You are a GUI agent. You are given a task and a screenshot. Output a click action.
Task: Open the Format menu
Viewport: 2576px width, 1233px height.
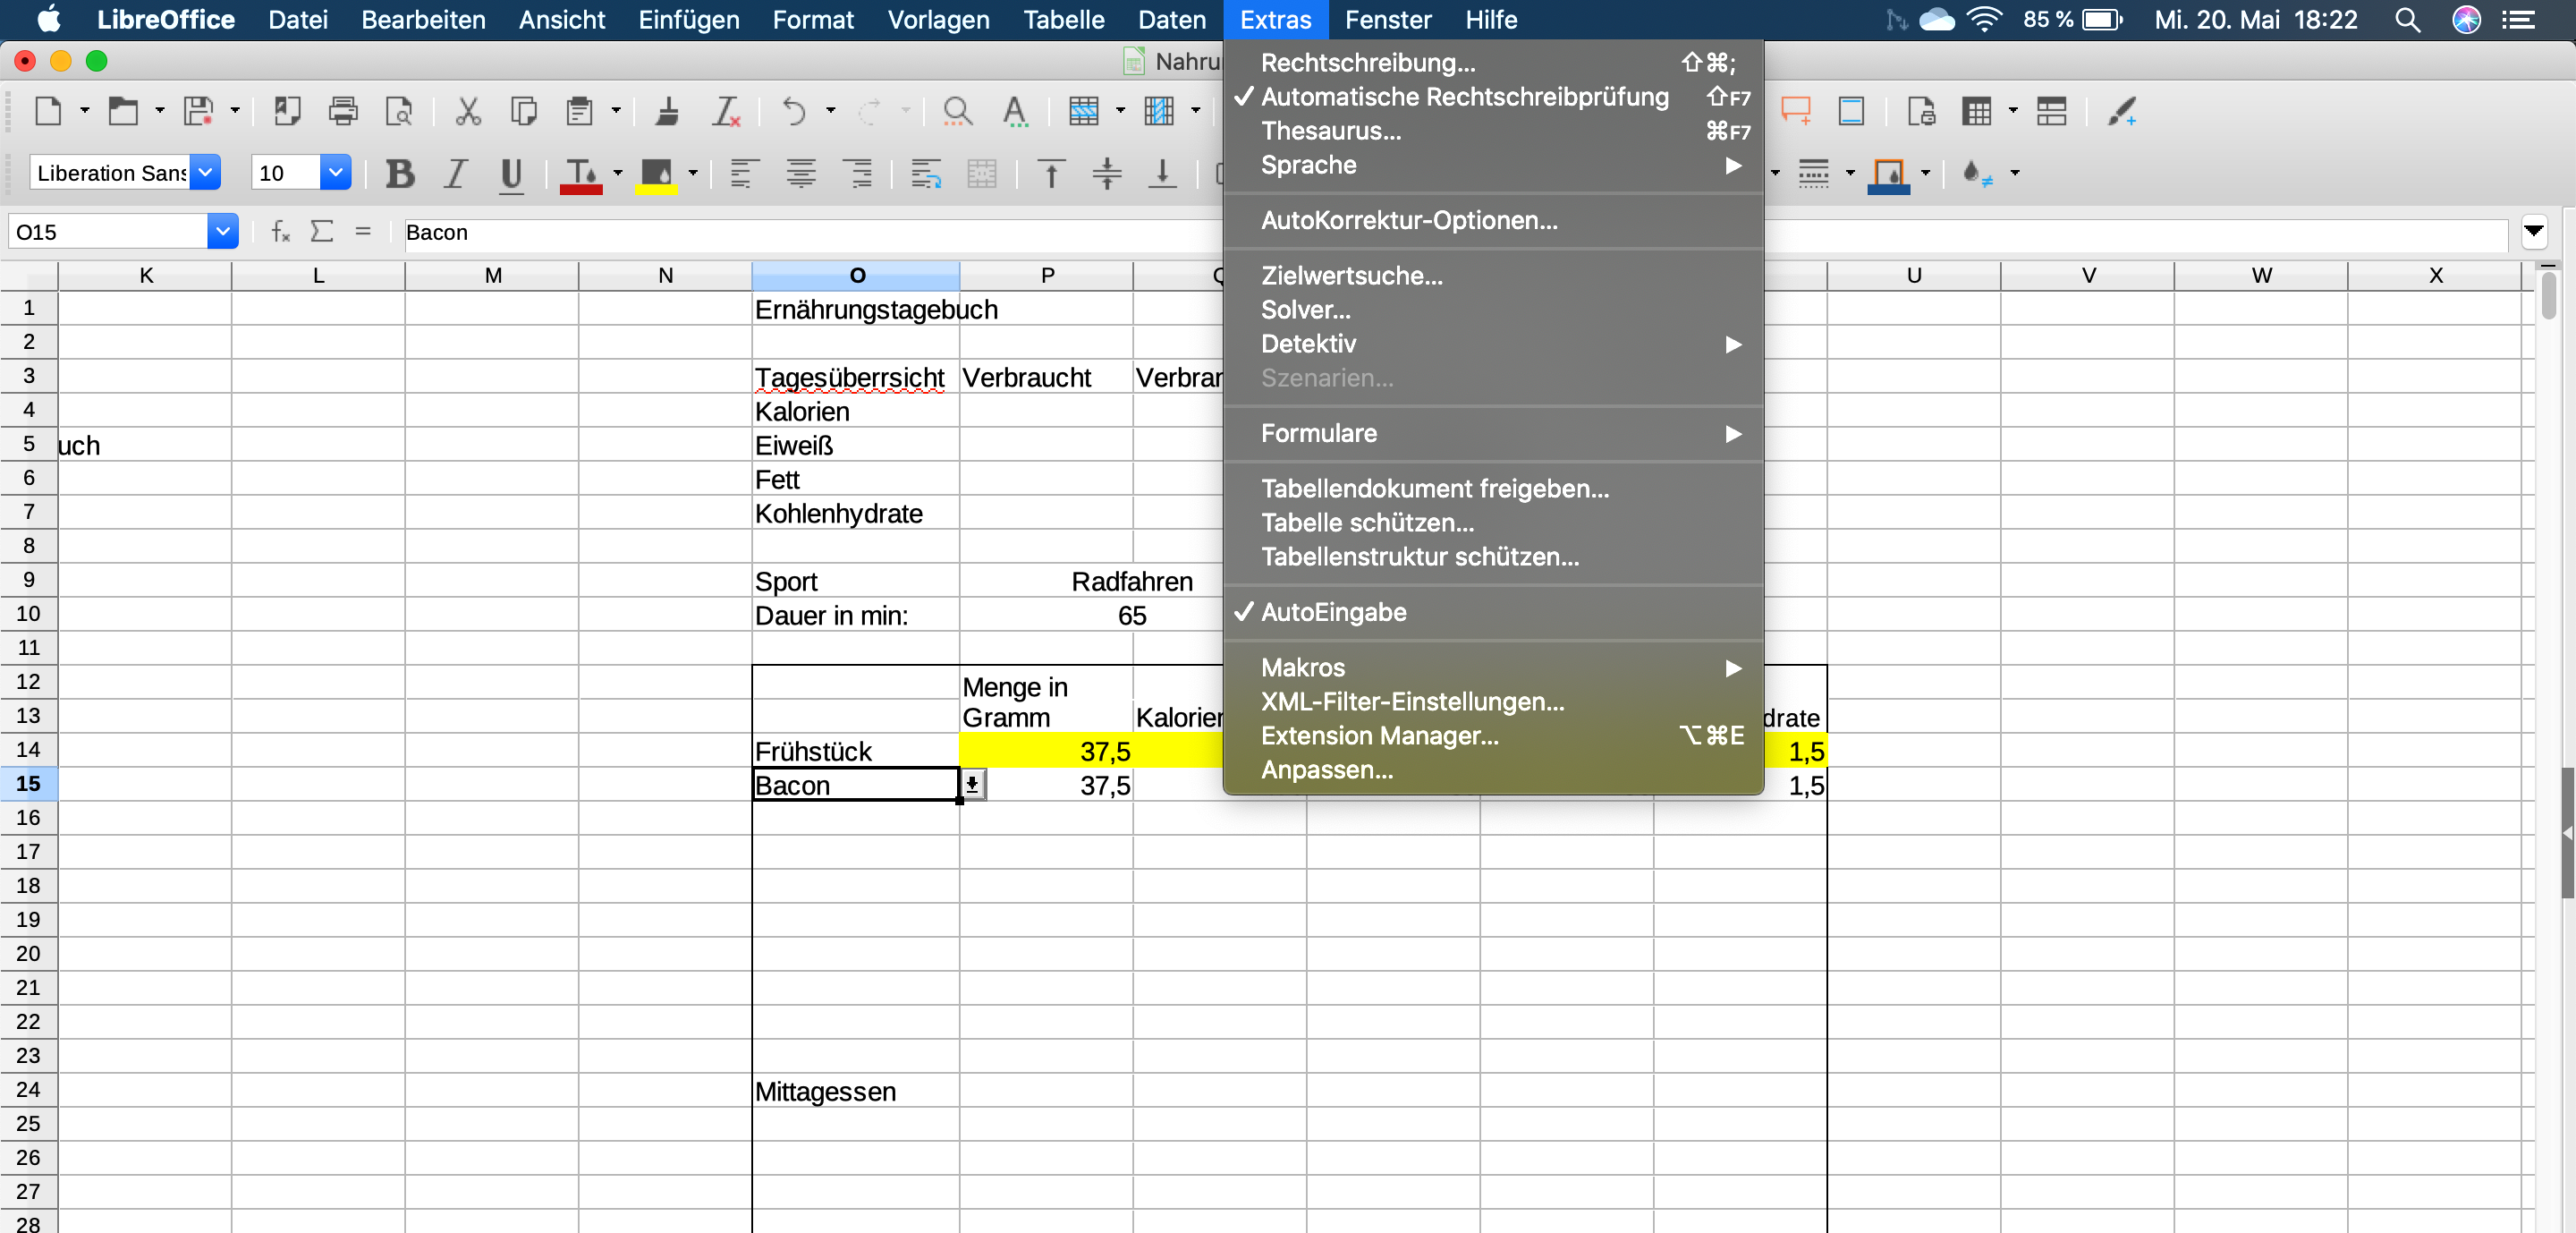(813, 20)
